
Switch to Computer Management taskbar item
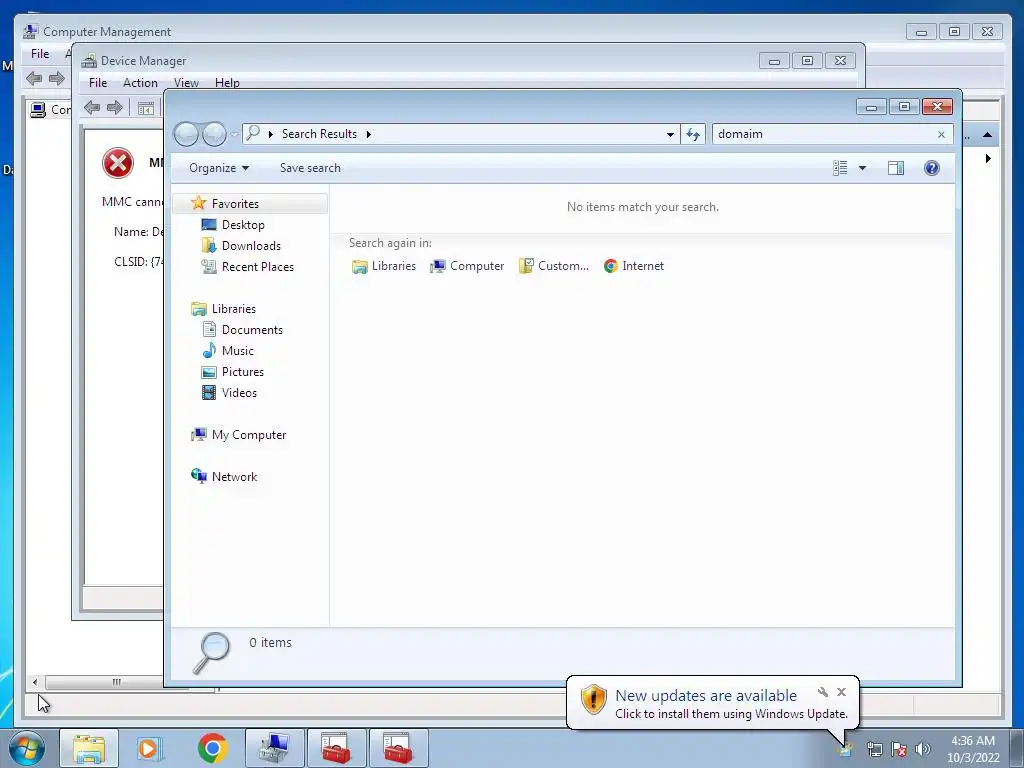(274, 748)
